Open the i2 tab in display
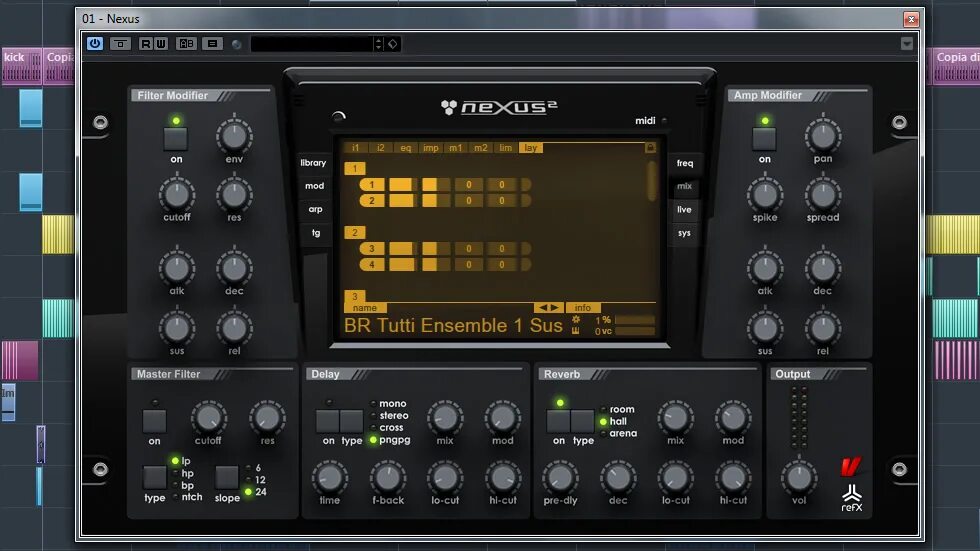Viewport: 980px width, 551px height. pos(381,148)
